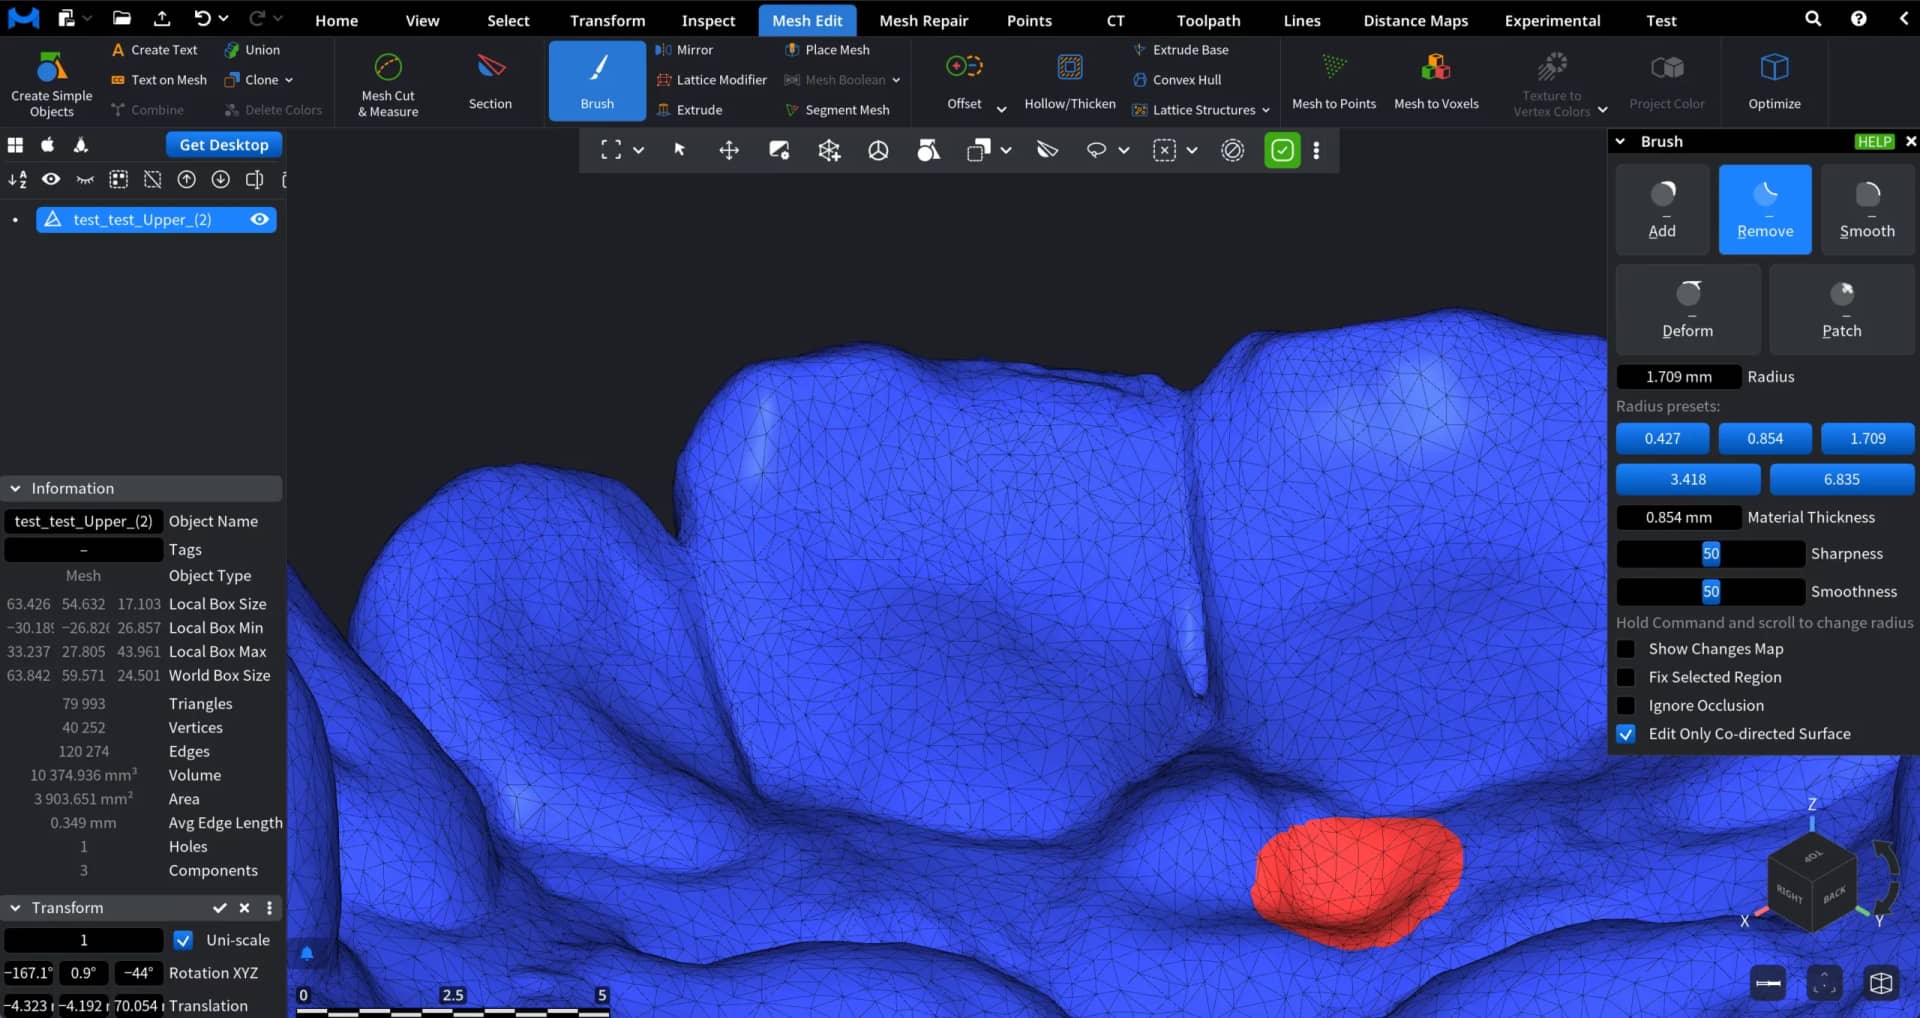This screenshot has width=1920, height=1018.
Task: Expand the Offset dropdown arrow
Action: (x=1001, y=108)
